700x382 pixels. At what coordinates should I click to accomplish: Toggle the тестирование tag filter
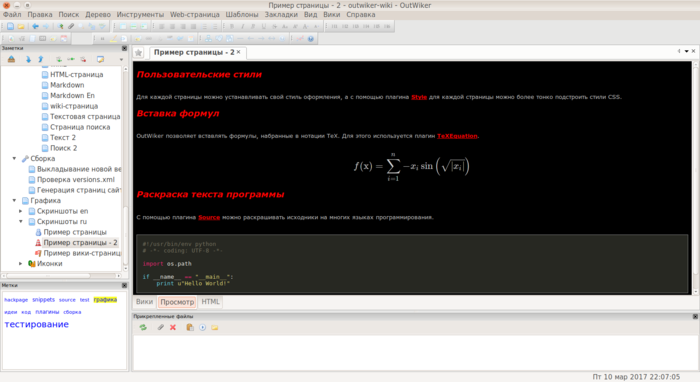point(37,324)
